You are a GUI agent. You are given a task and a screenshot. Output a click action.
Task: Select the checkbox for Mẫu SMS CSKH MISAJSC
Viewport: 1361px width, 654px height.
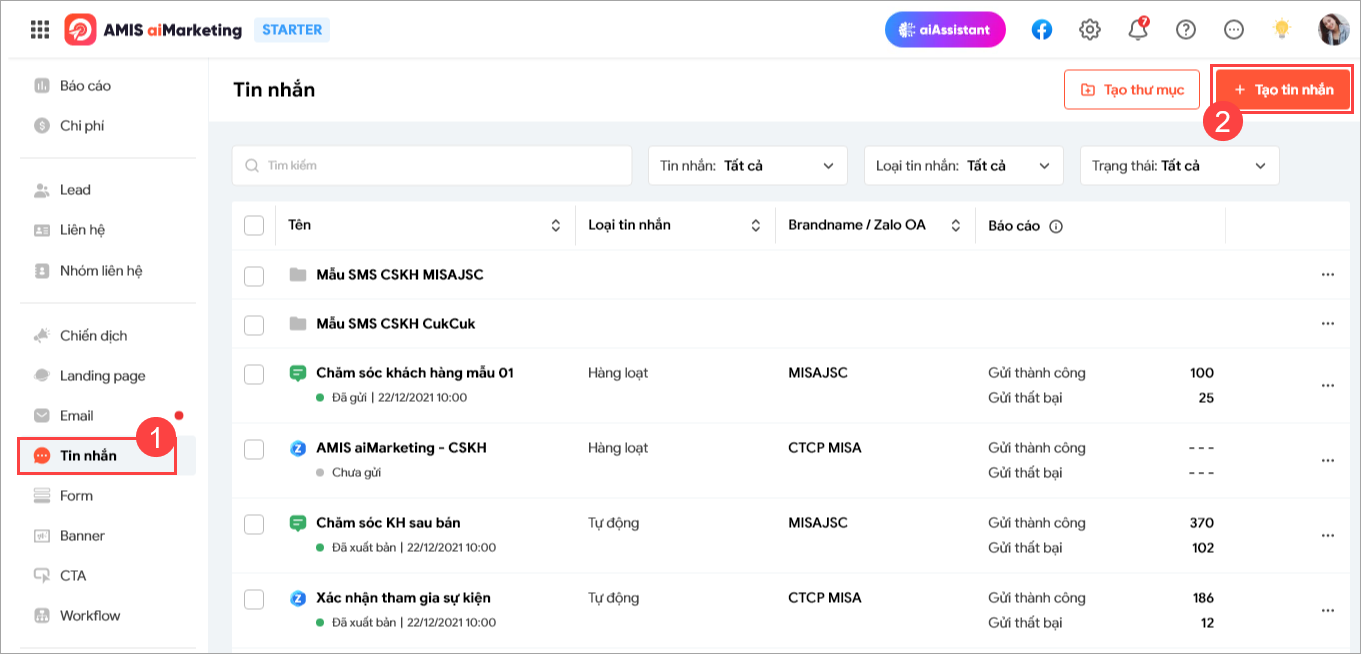tap(253, 275)
